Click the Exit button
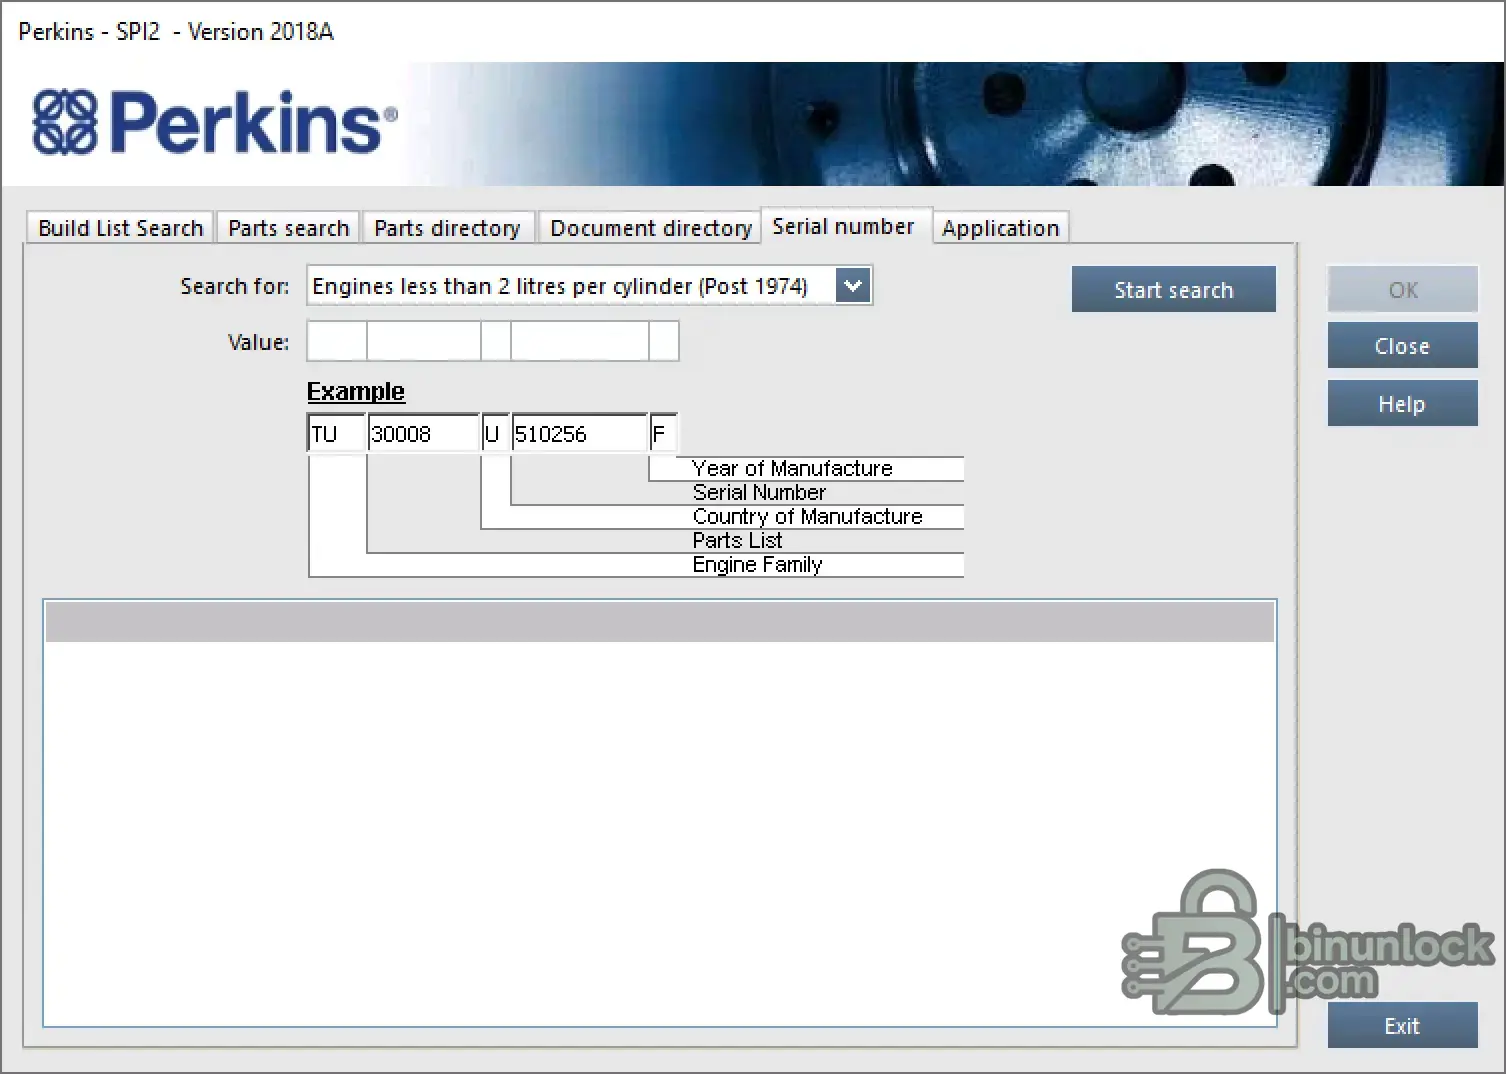 [1403, 1026]
